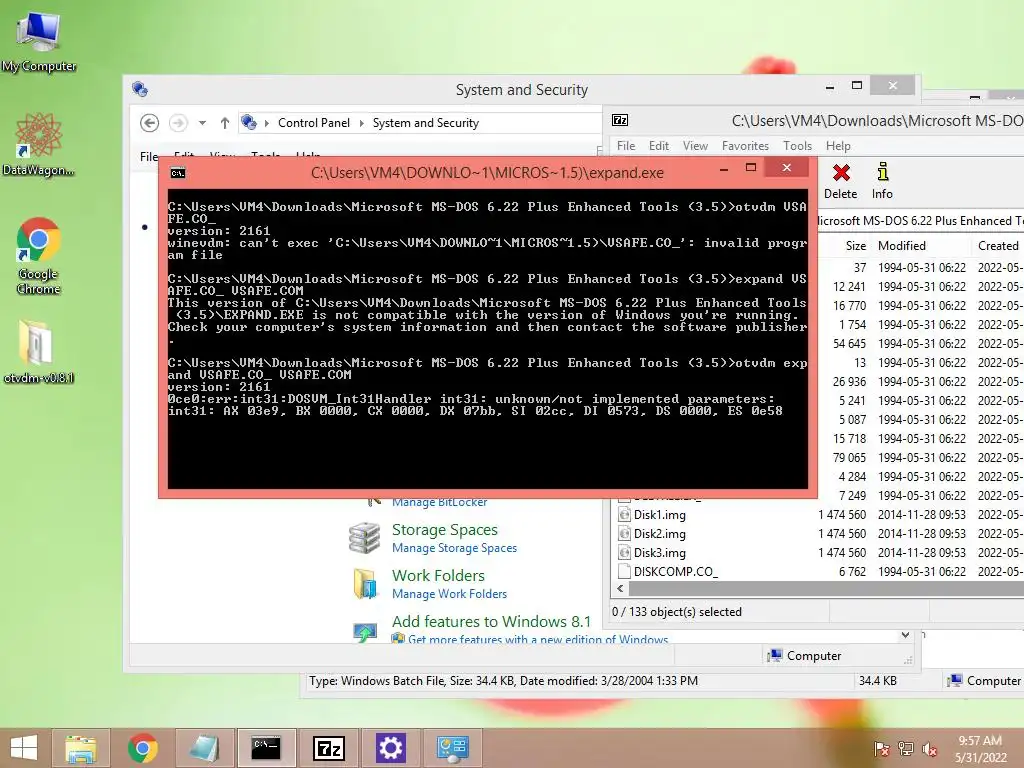1024x768 pixels.
Task: Open the notepad-style taskbar app
Action: (x=204, y=748)
